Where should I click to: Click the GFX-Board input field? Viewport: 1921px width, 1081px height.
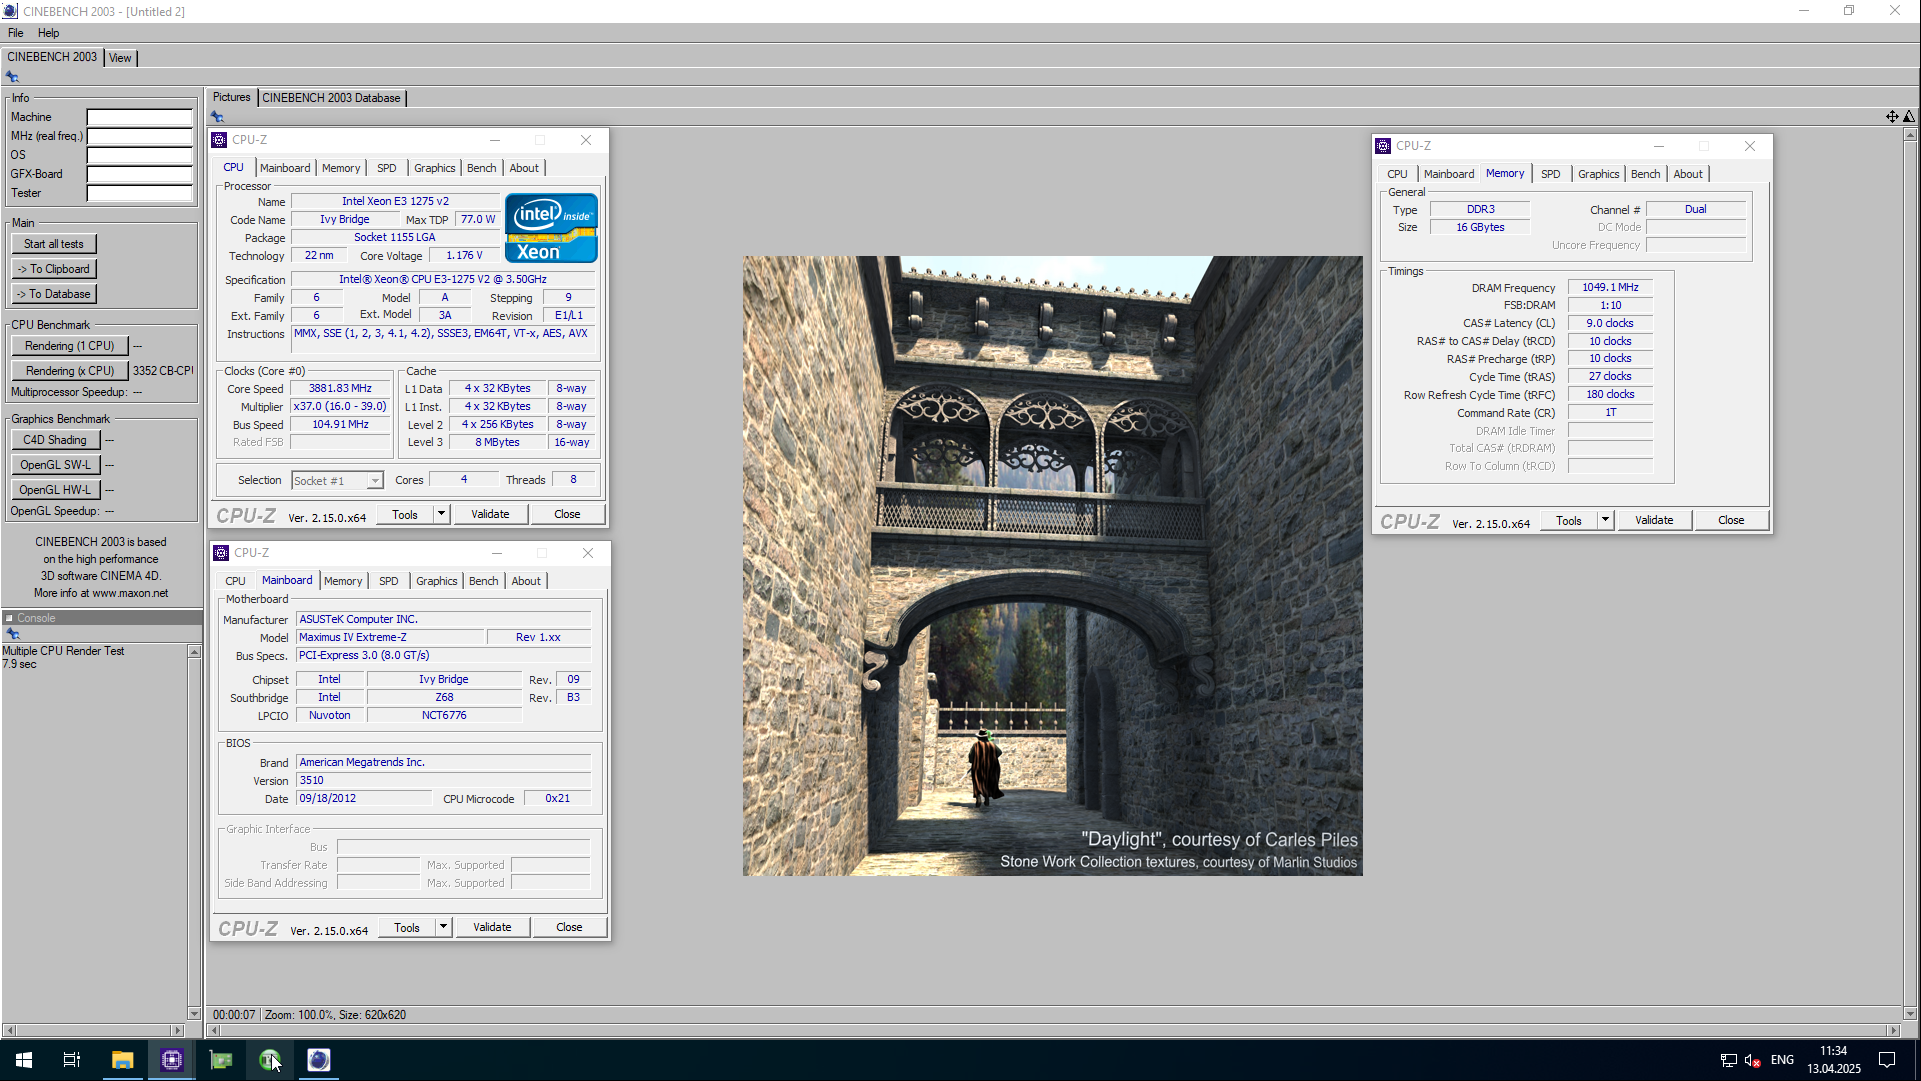(139, 174)
